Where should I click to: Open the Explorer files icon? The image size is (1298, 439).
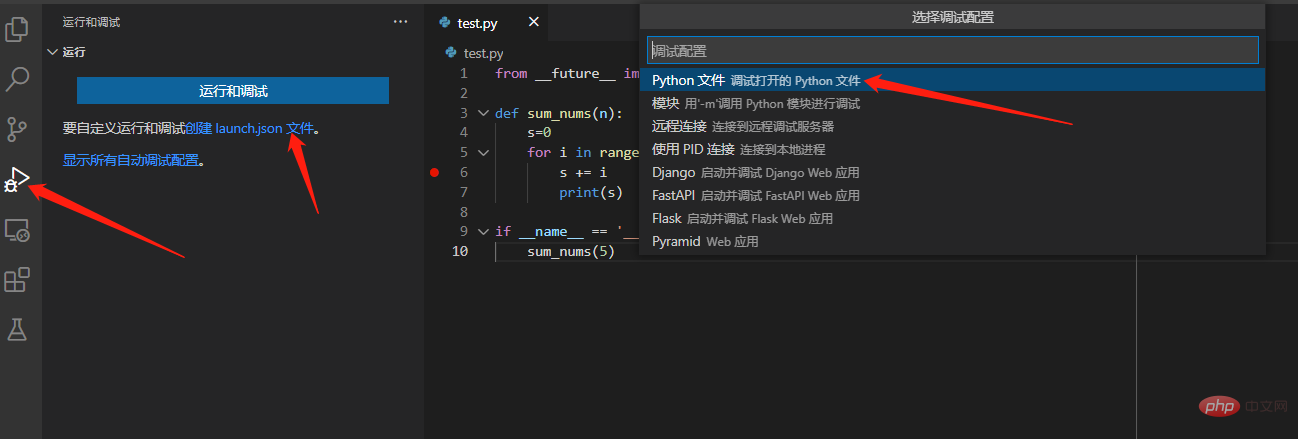[17, 29]
